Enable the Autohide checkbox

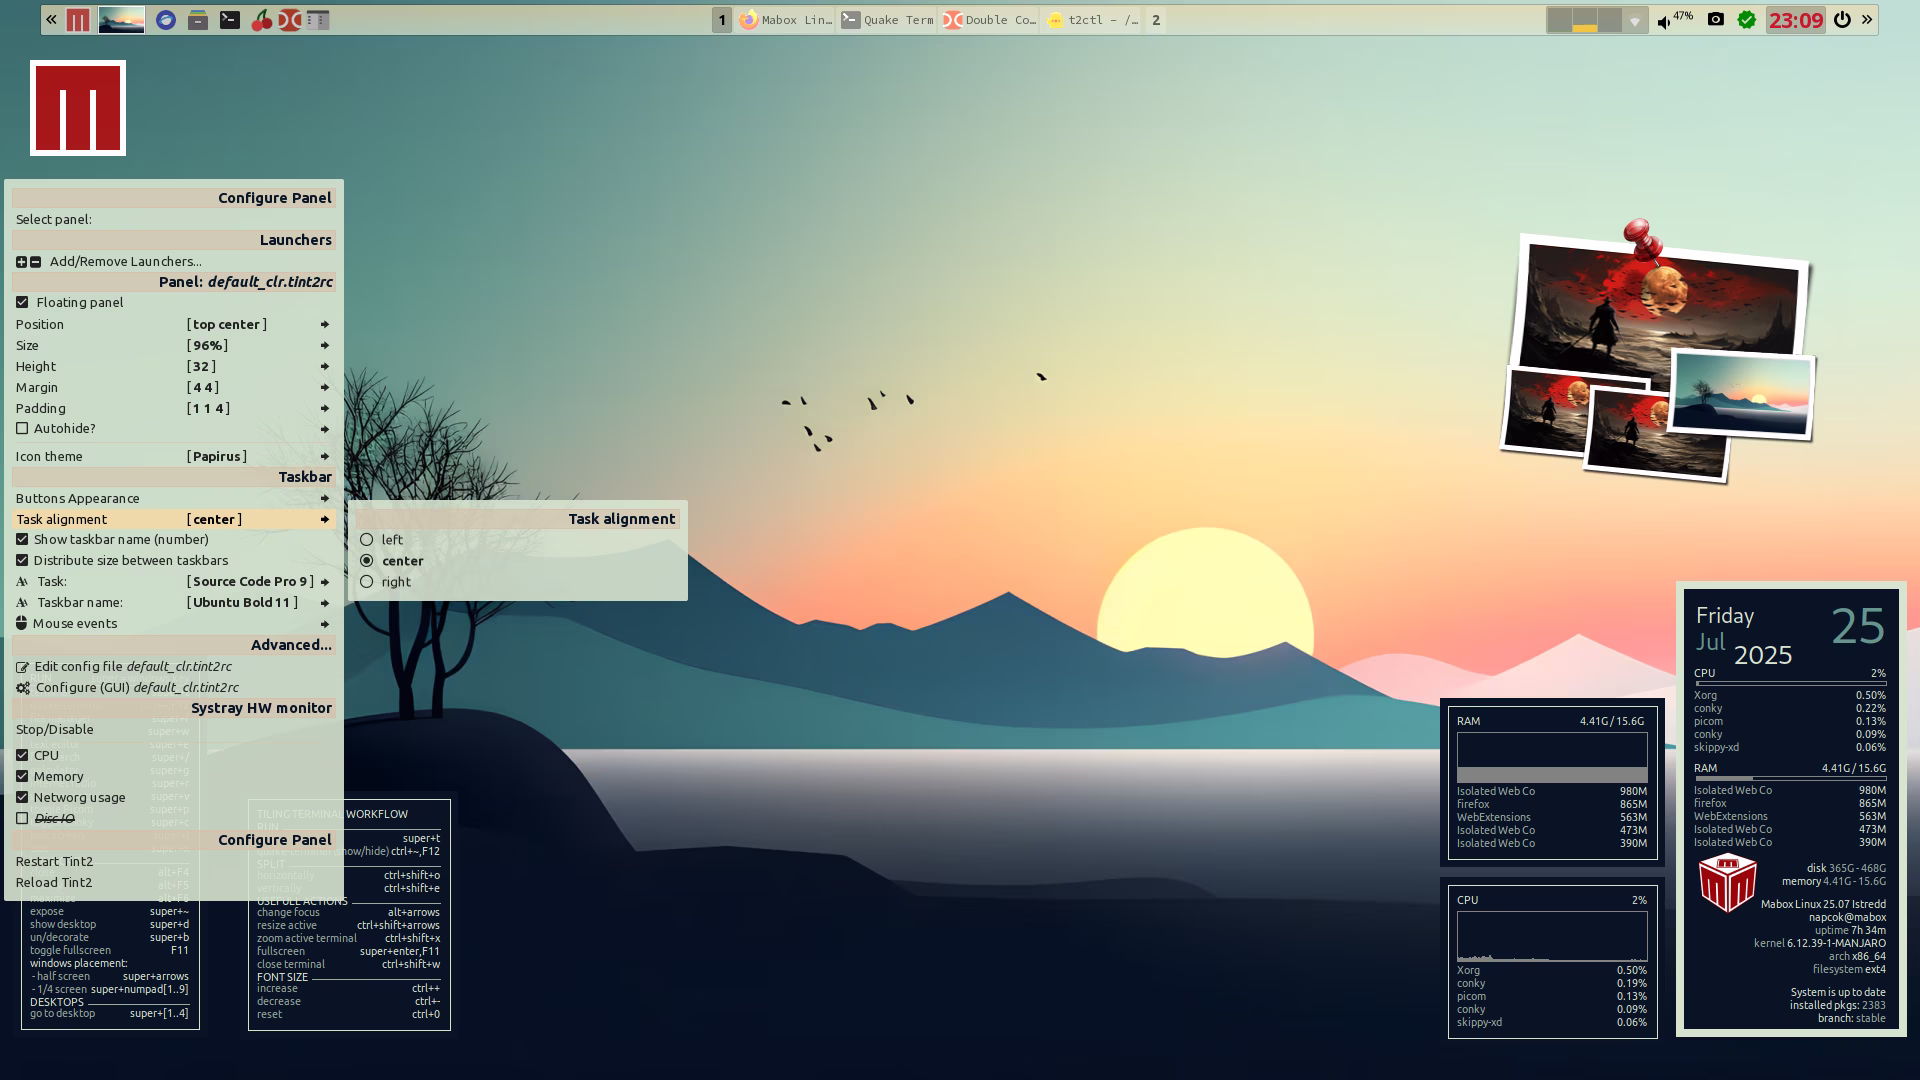[x=22, y=428]
